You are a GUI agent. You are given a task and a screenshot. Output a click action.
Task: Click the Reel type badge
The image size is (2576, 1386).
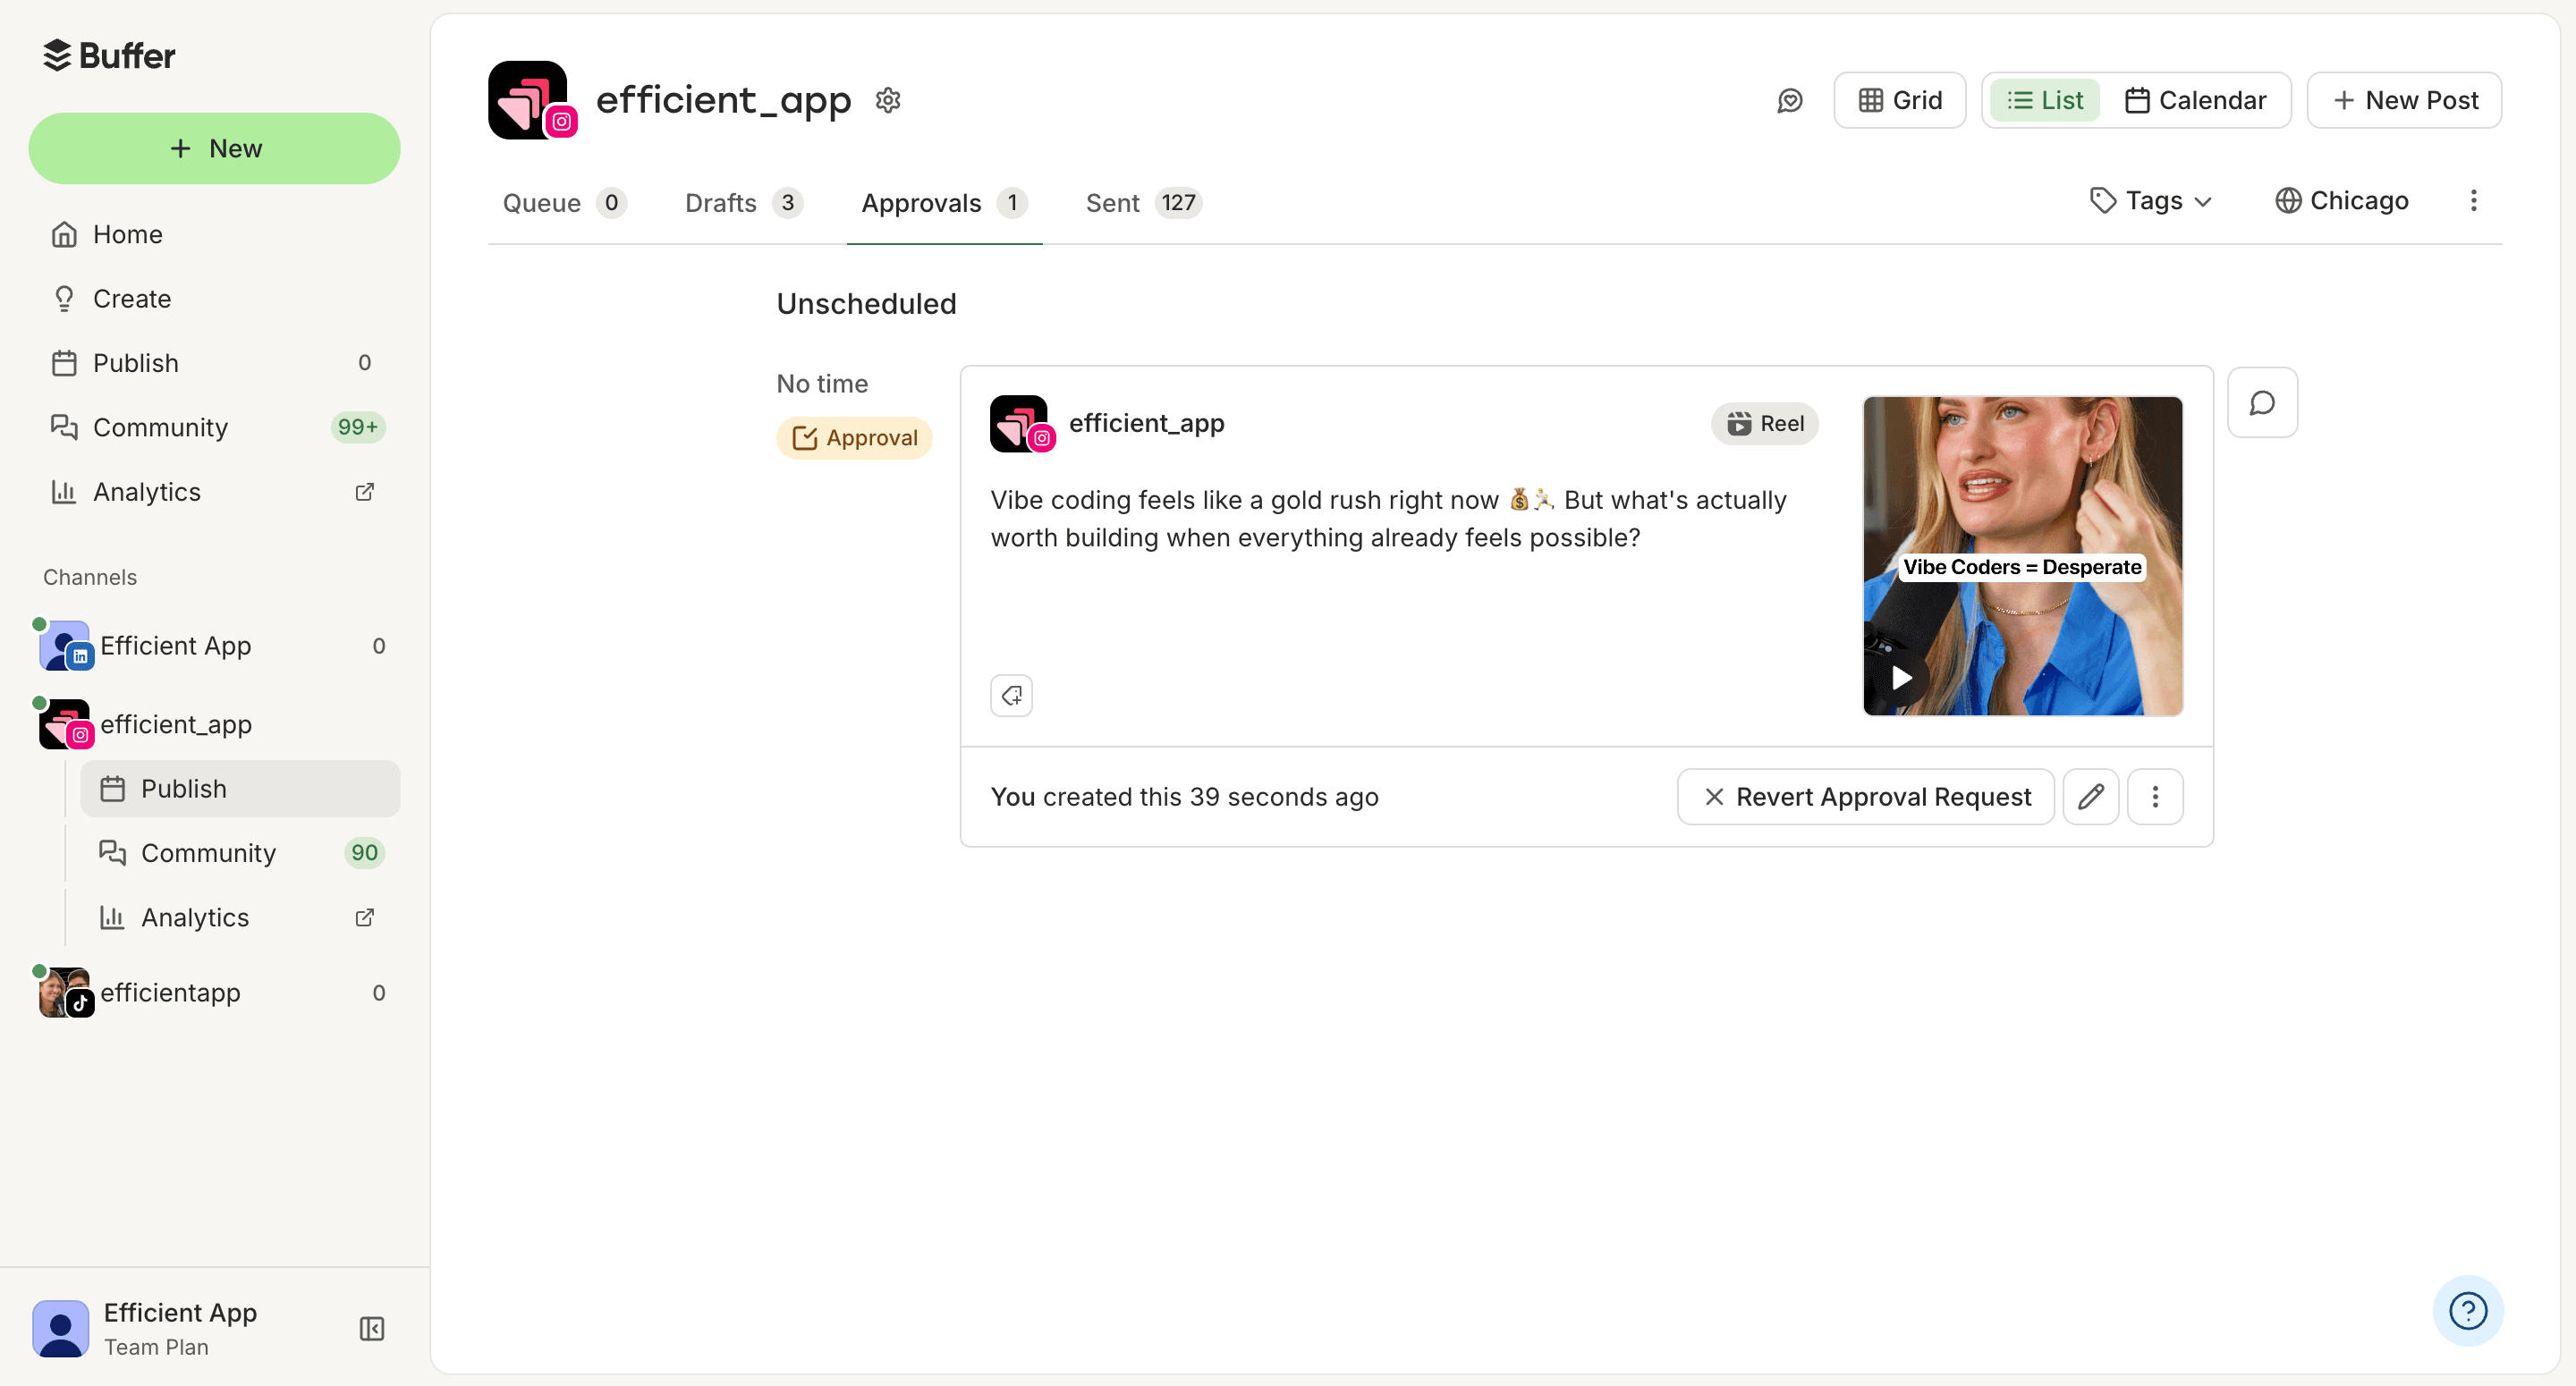point(1765,424)
